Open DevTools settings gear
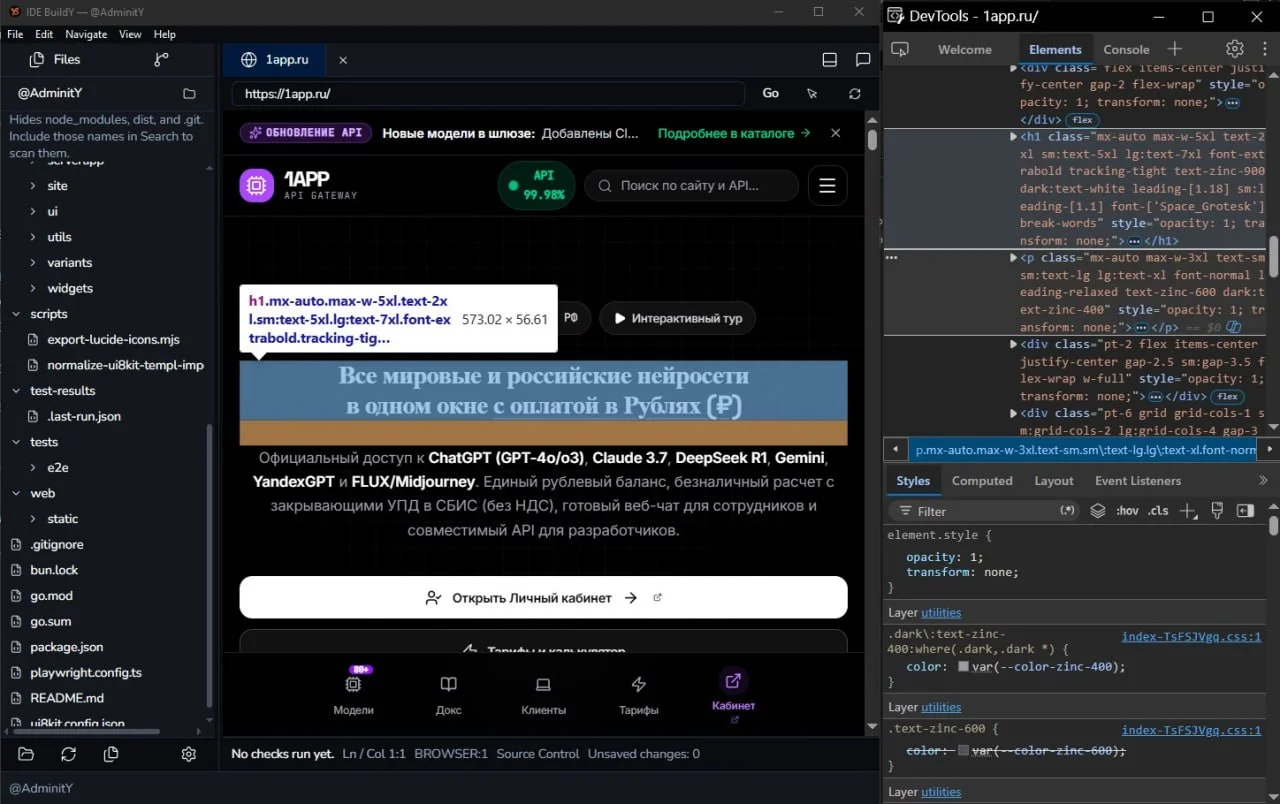 tap(1235, 49)
